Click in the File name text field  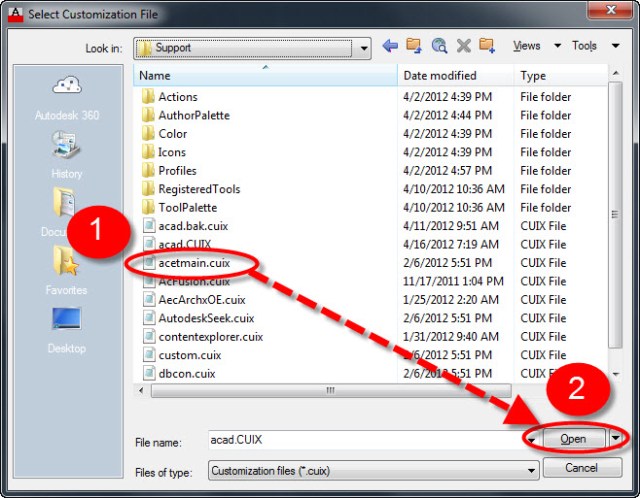pos(365,439)
